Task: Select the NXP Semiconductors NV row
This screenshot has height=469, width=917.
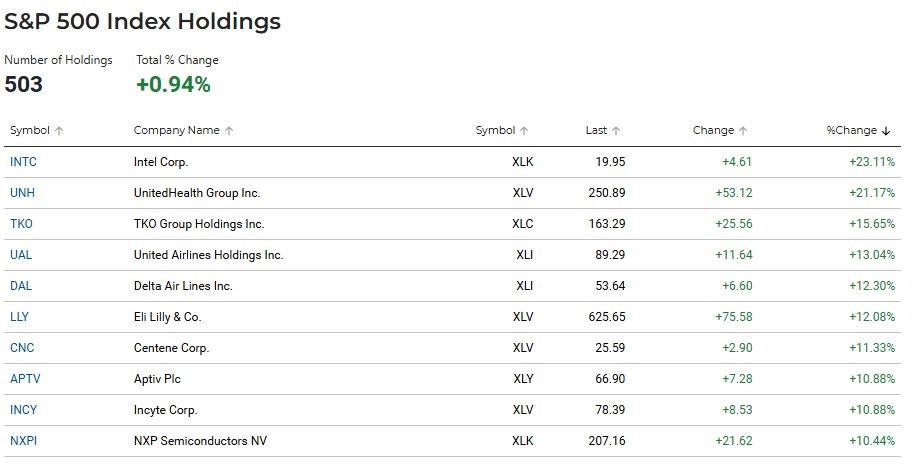Action: pyautogui.click(x=452, y=441)
